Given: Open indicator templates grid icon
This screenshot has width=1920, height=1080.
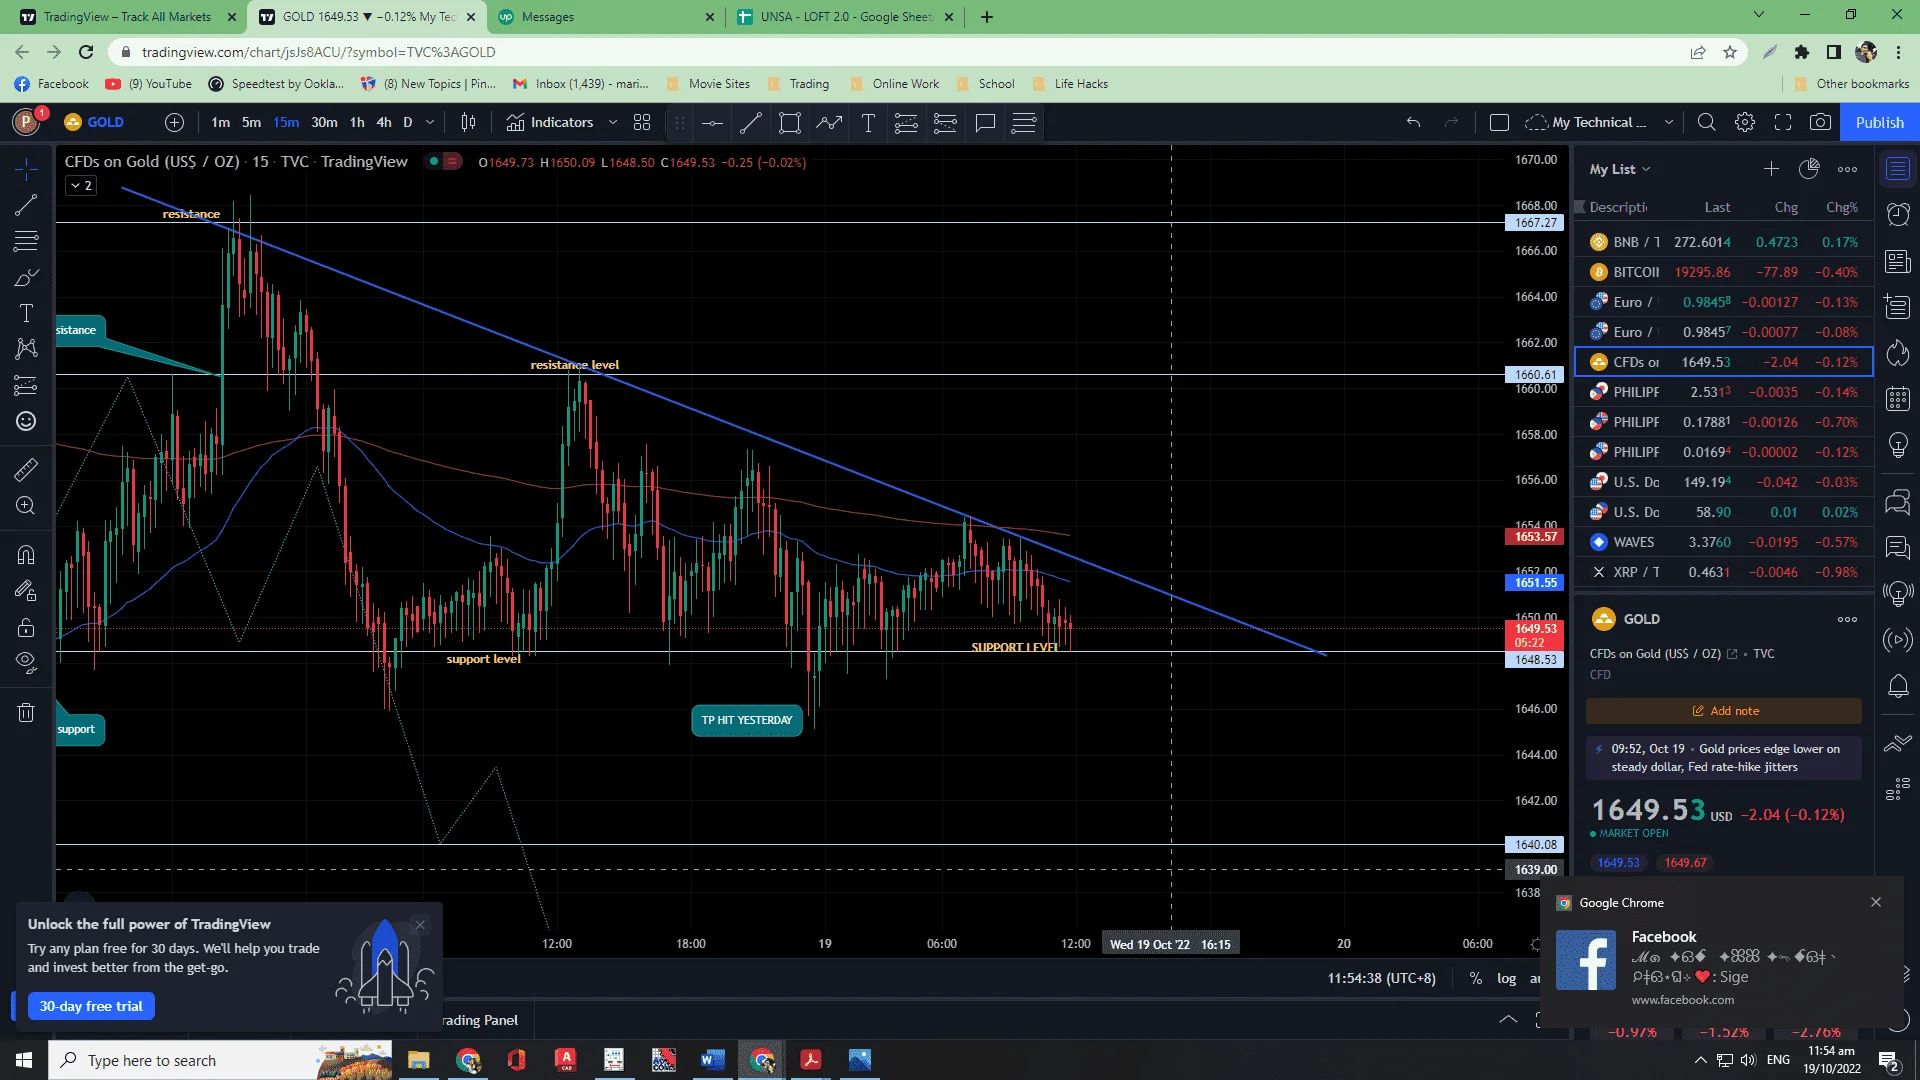Looking at the screenshot, I should coord(642,122).
